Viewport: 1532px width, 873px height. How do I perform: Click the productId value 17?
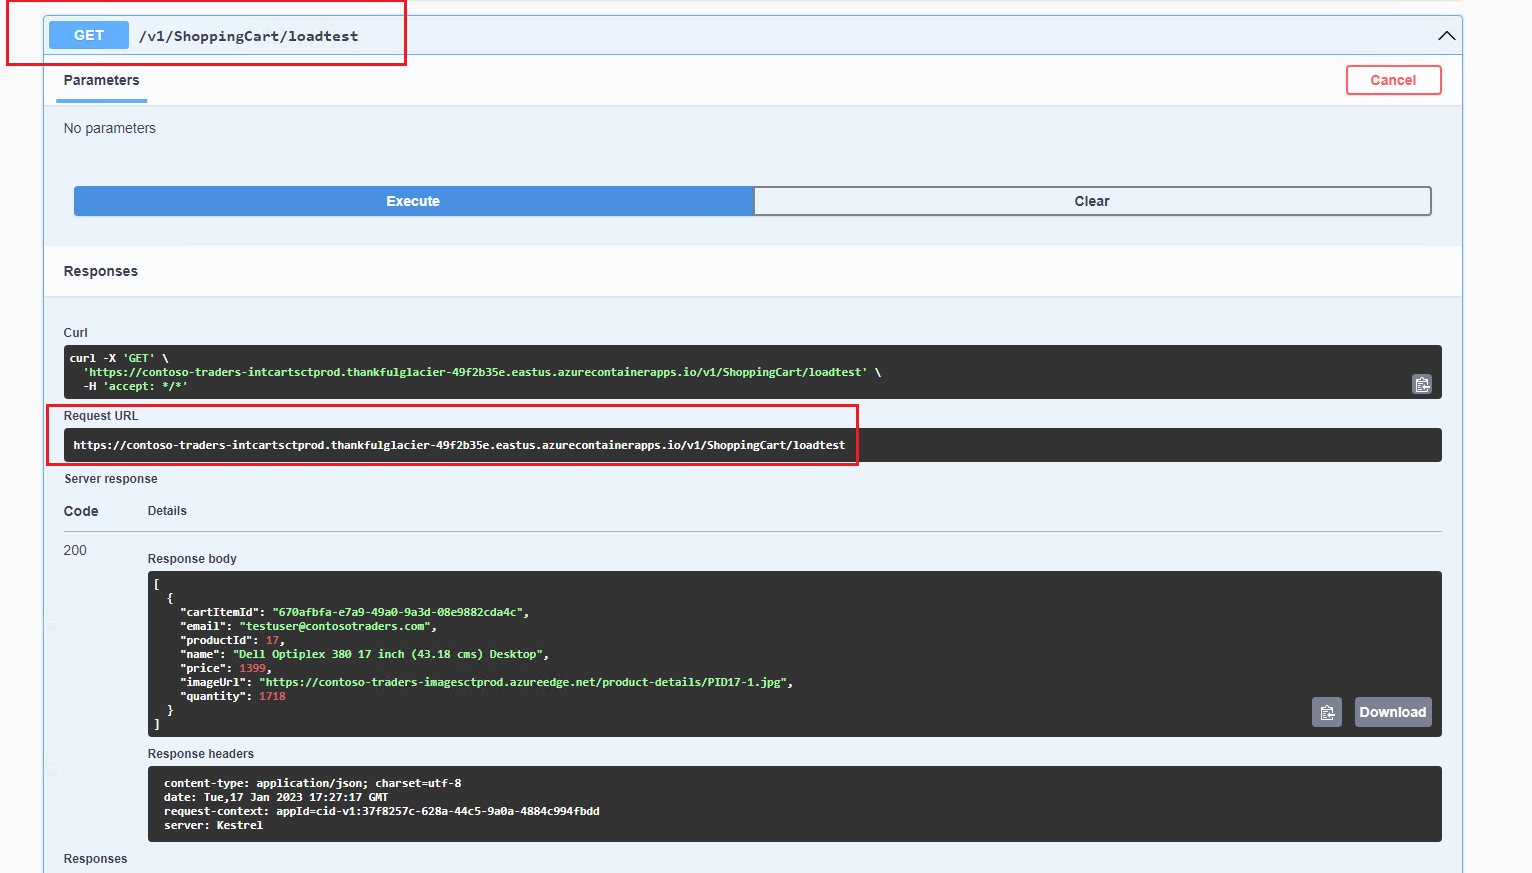[272, 640]
